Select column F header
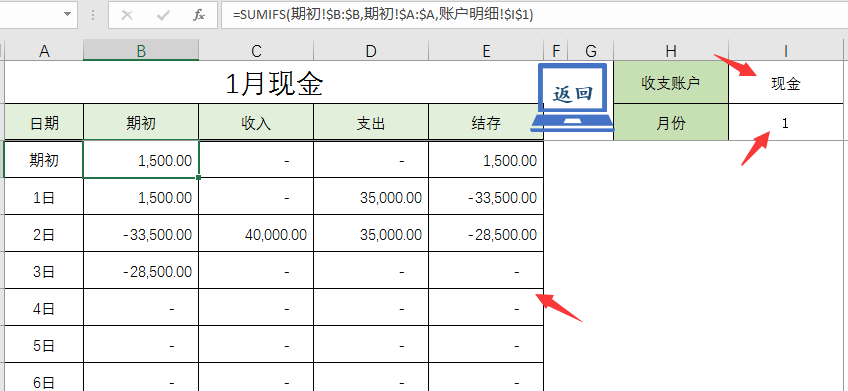Image resolution: width=848 pixels, height=391 pixels. (555, 51)
